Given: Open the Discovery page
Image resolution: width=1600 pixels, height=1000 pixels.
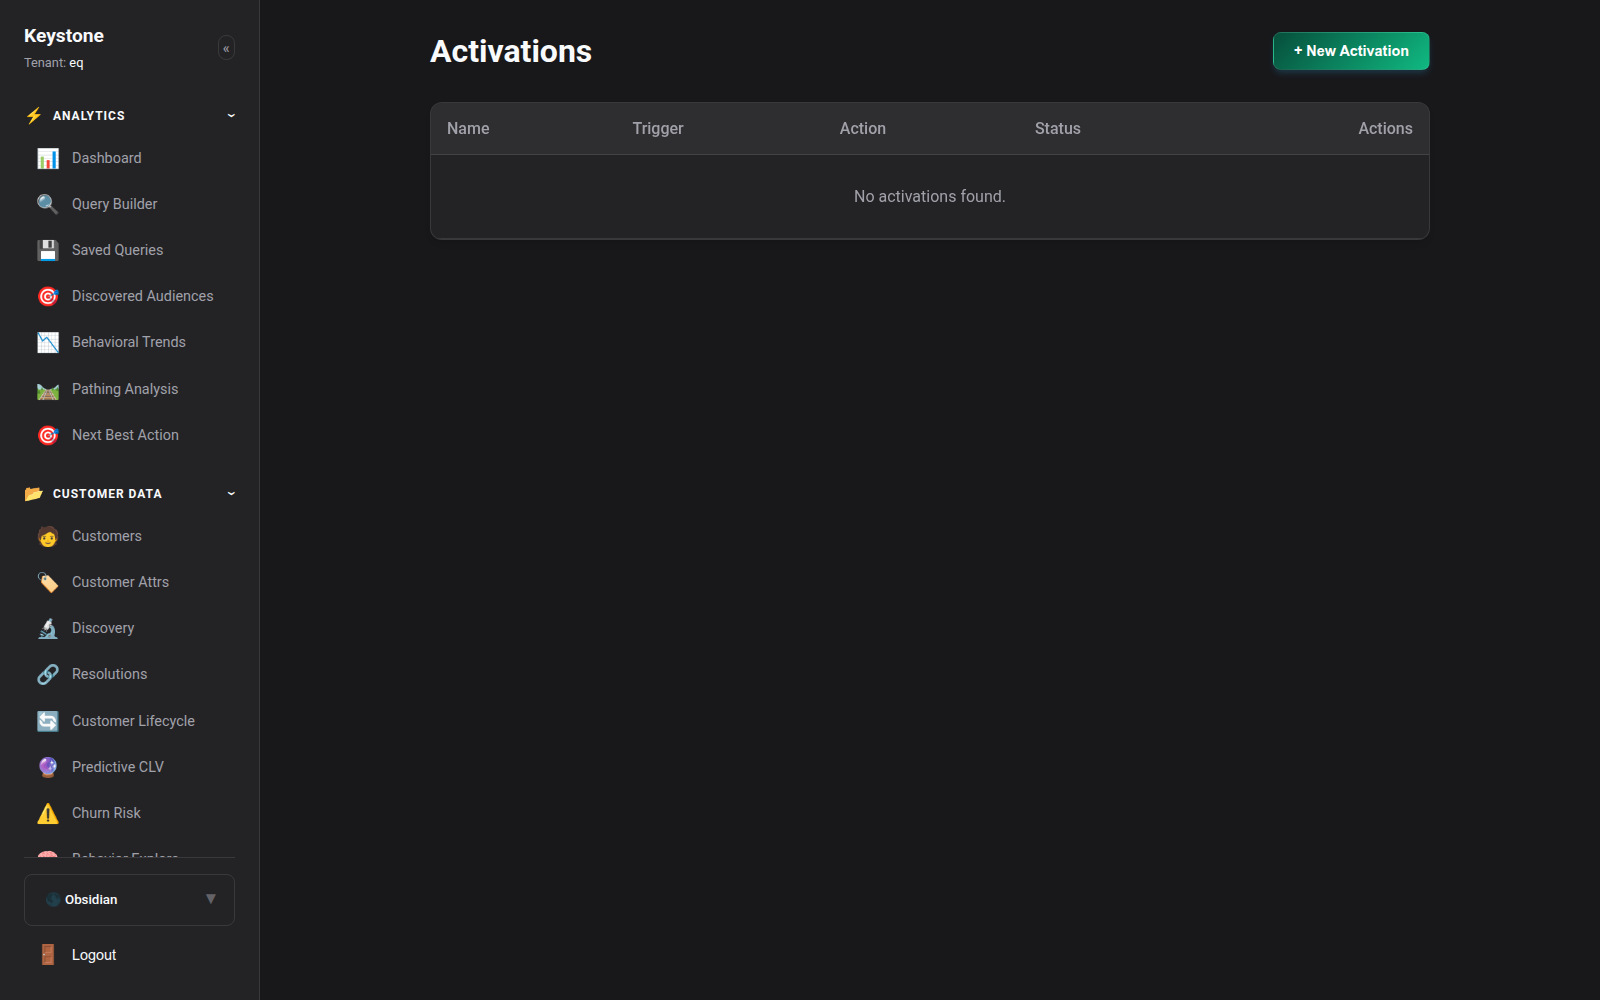Looking at the screenshot, I should pyautogui.click(x=130, y=628).
